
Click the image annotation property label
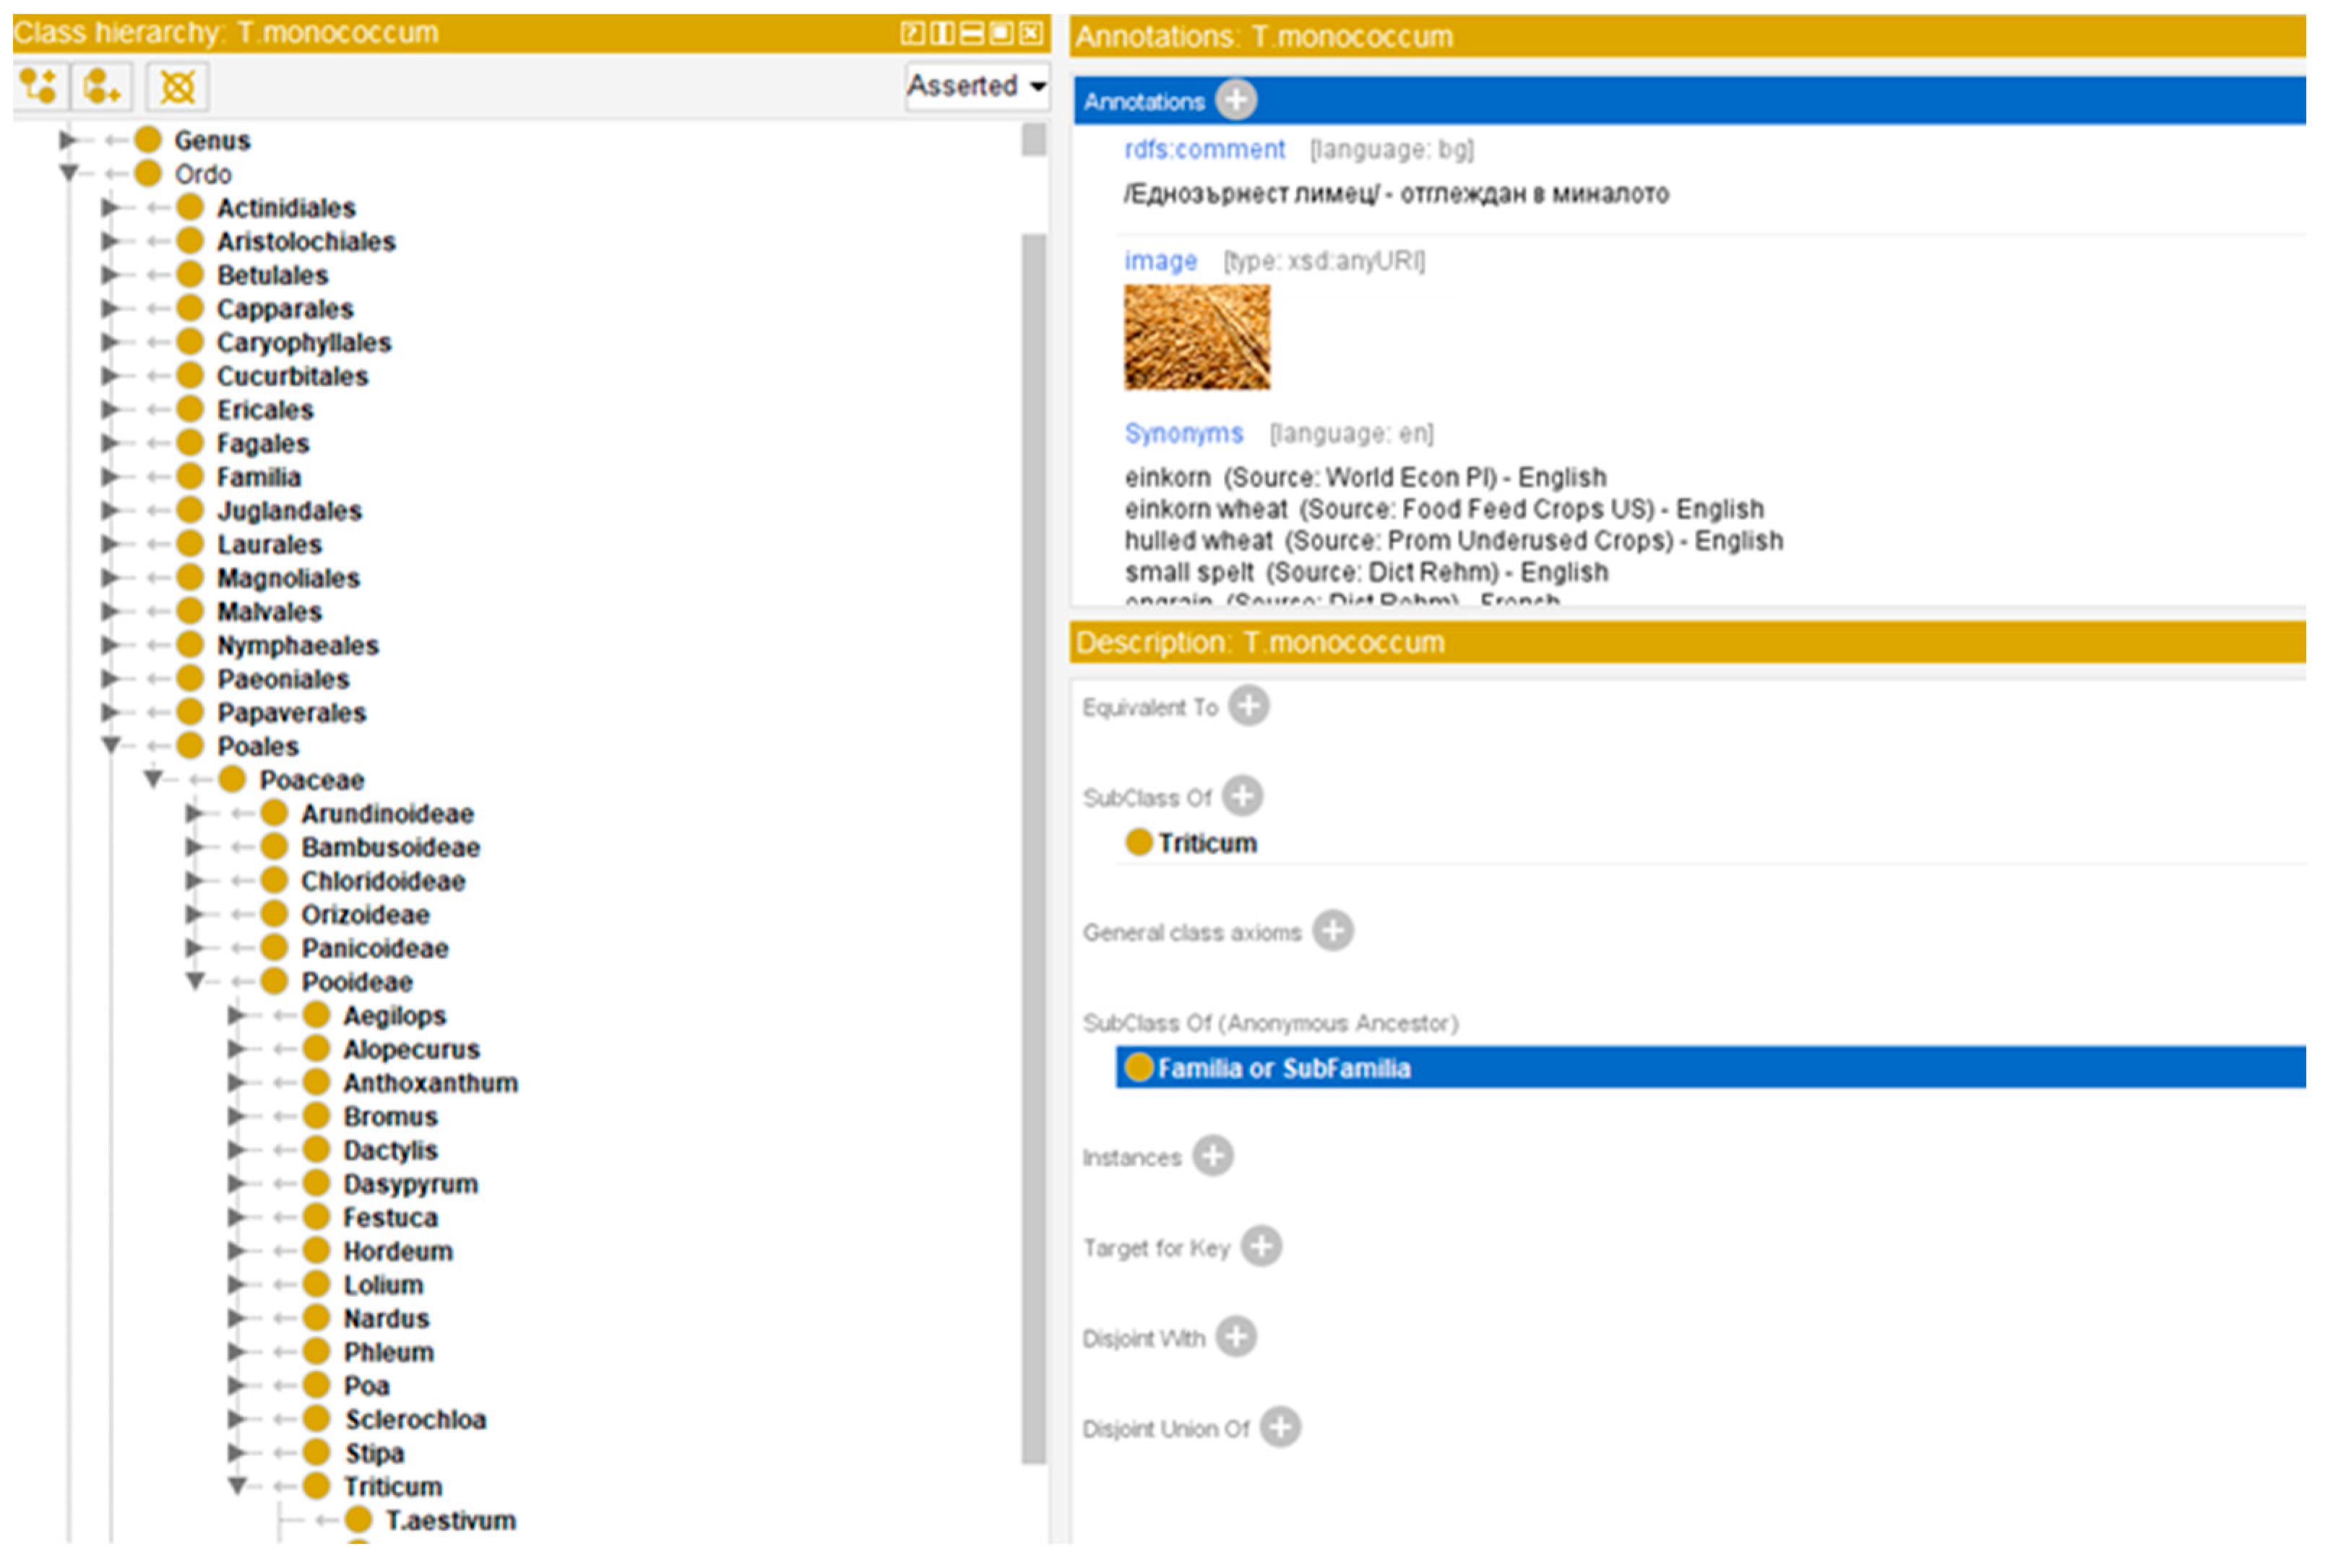click(x=1160, y=261)
